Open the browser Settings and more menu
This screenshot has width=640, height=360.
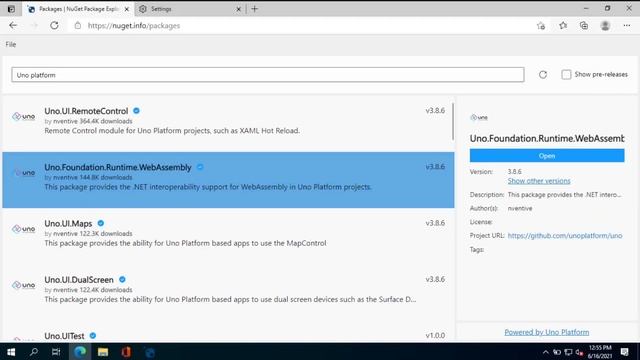point(627,25)
